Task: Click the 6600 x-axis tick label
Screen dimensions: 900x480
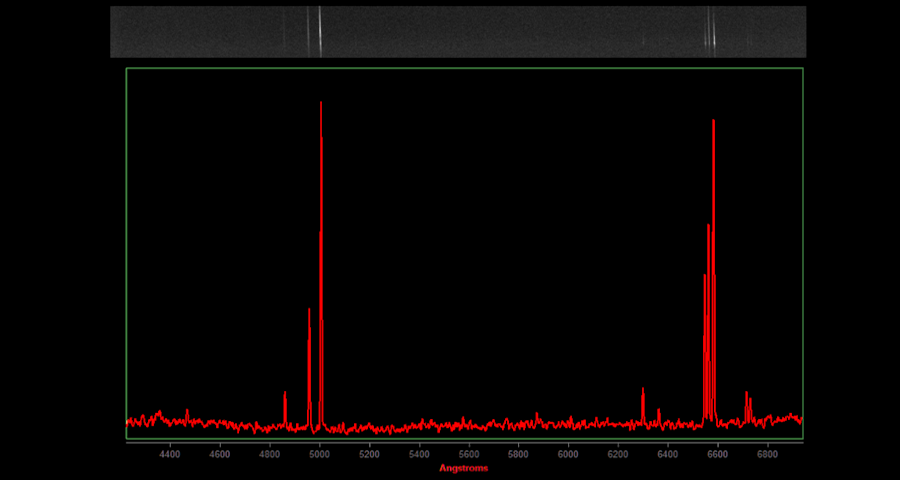Action: [x=717, y=454]
